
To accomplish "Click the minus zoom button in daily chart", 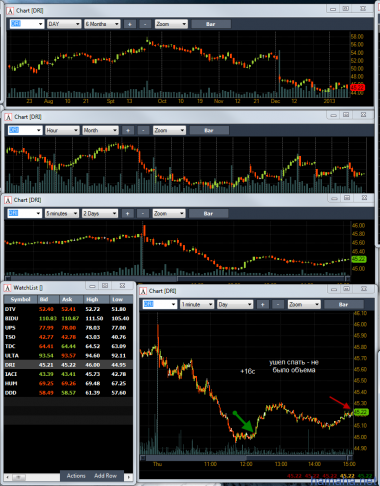I will pyautogui.click(x=145, y=24).
